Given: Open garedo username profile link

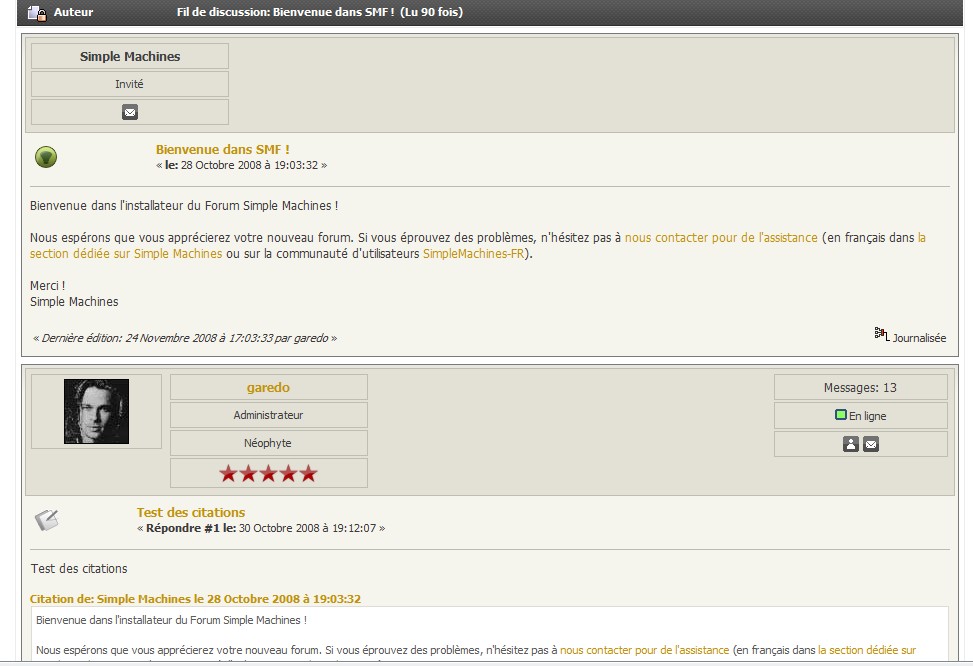Looking at the screenshot, I should click(268, 387).
